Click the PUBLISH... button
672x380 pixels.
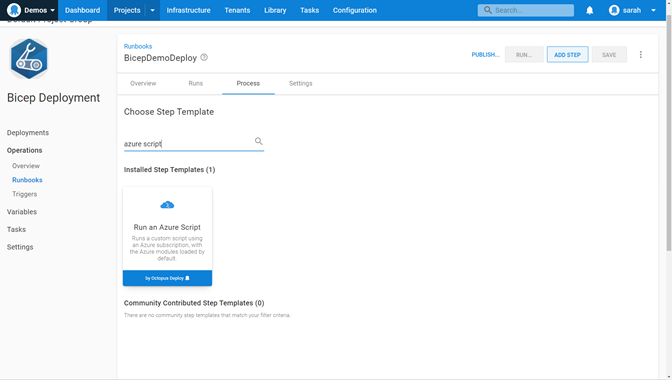pos(485,54)
